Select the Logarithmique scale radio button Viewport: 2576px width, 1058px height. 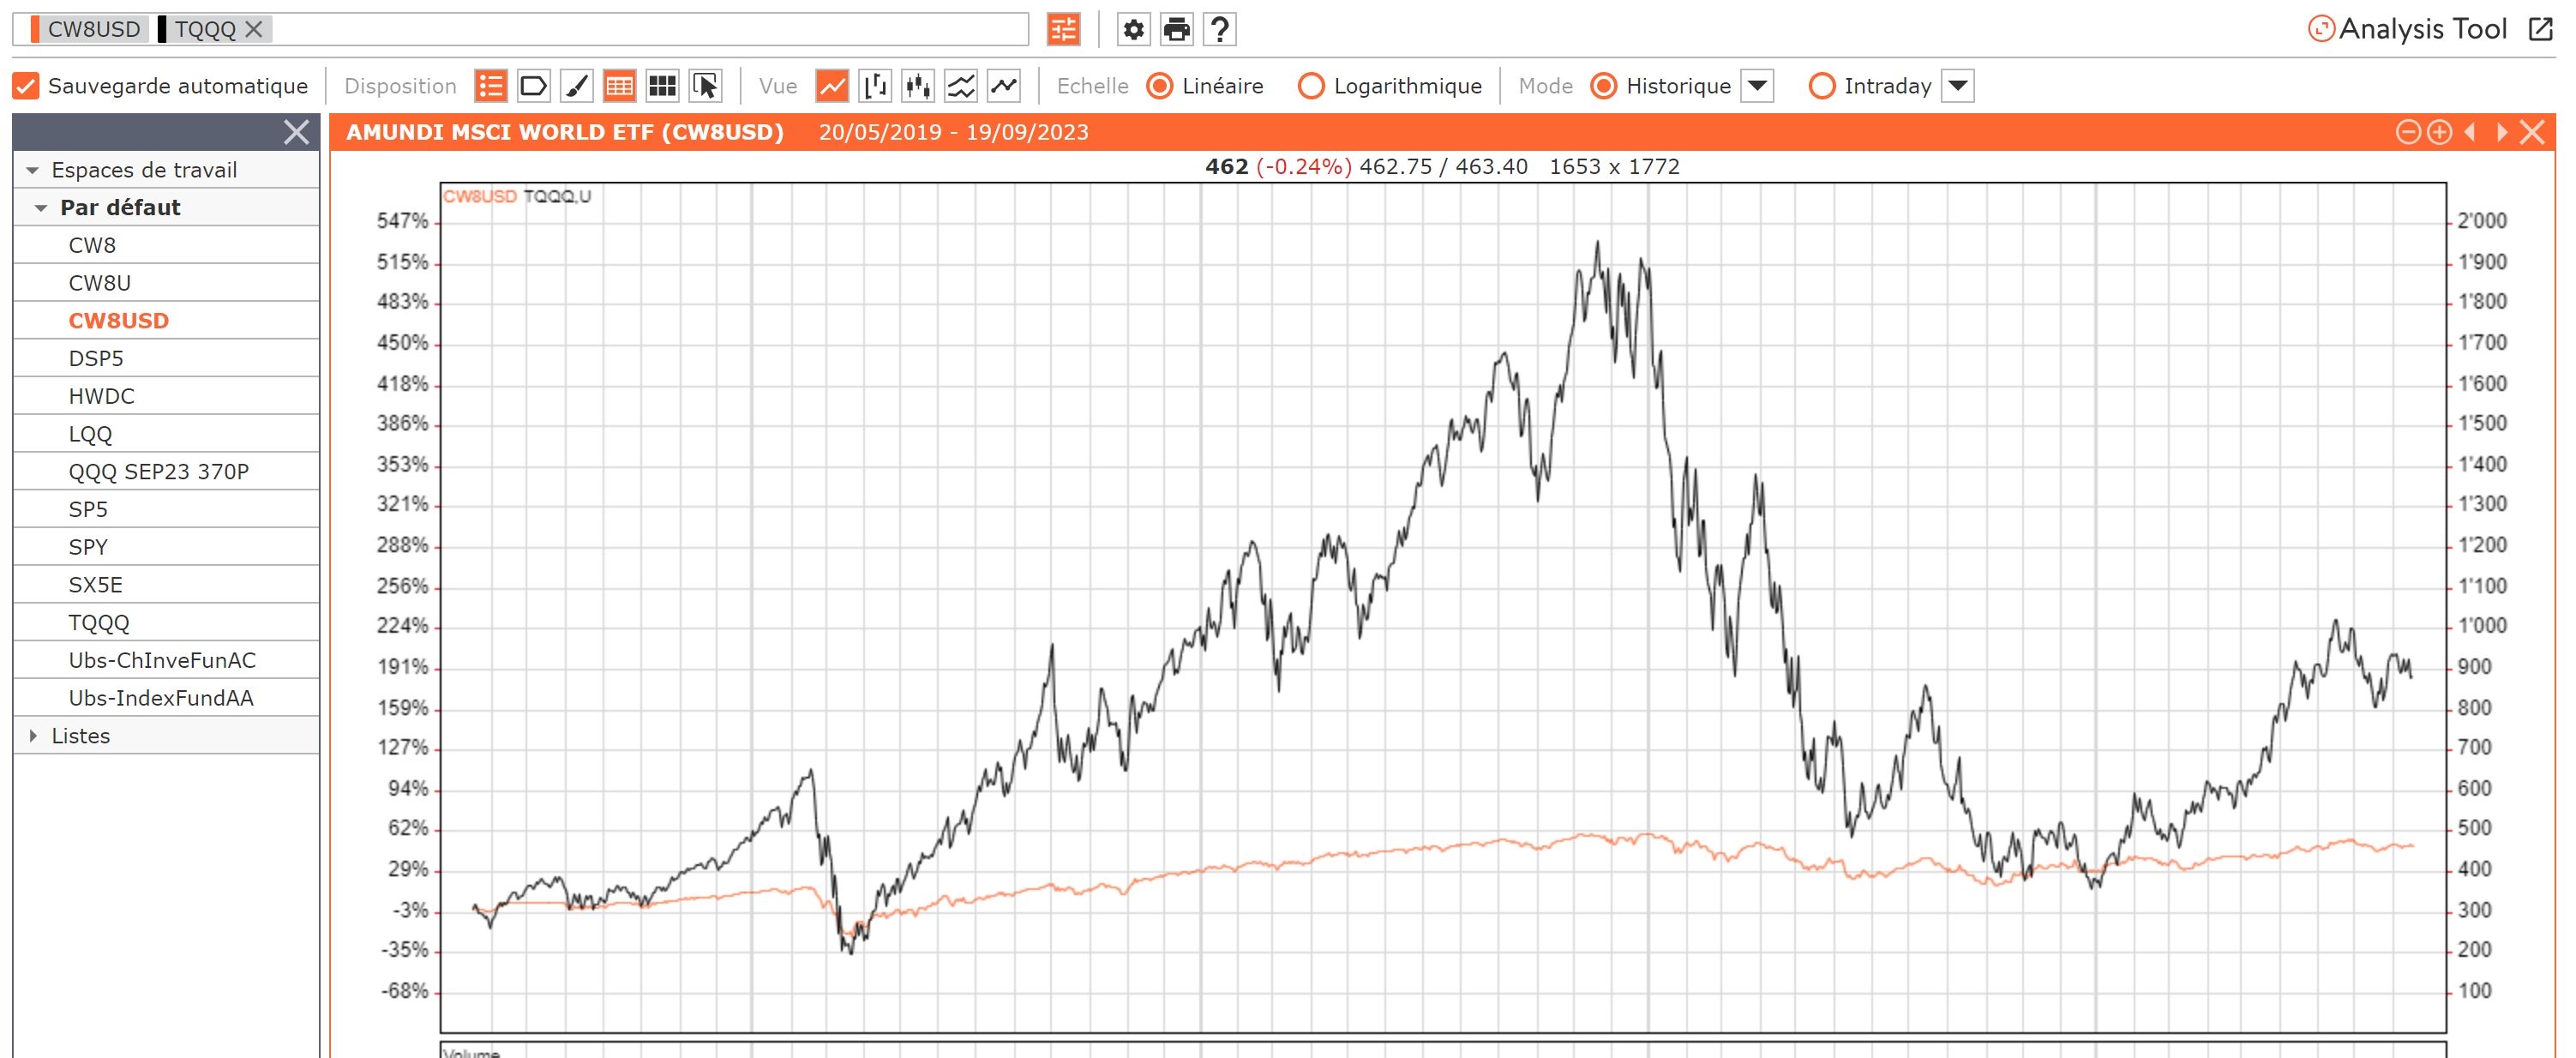[x=1310, y=86]
